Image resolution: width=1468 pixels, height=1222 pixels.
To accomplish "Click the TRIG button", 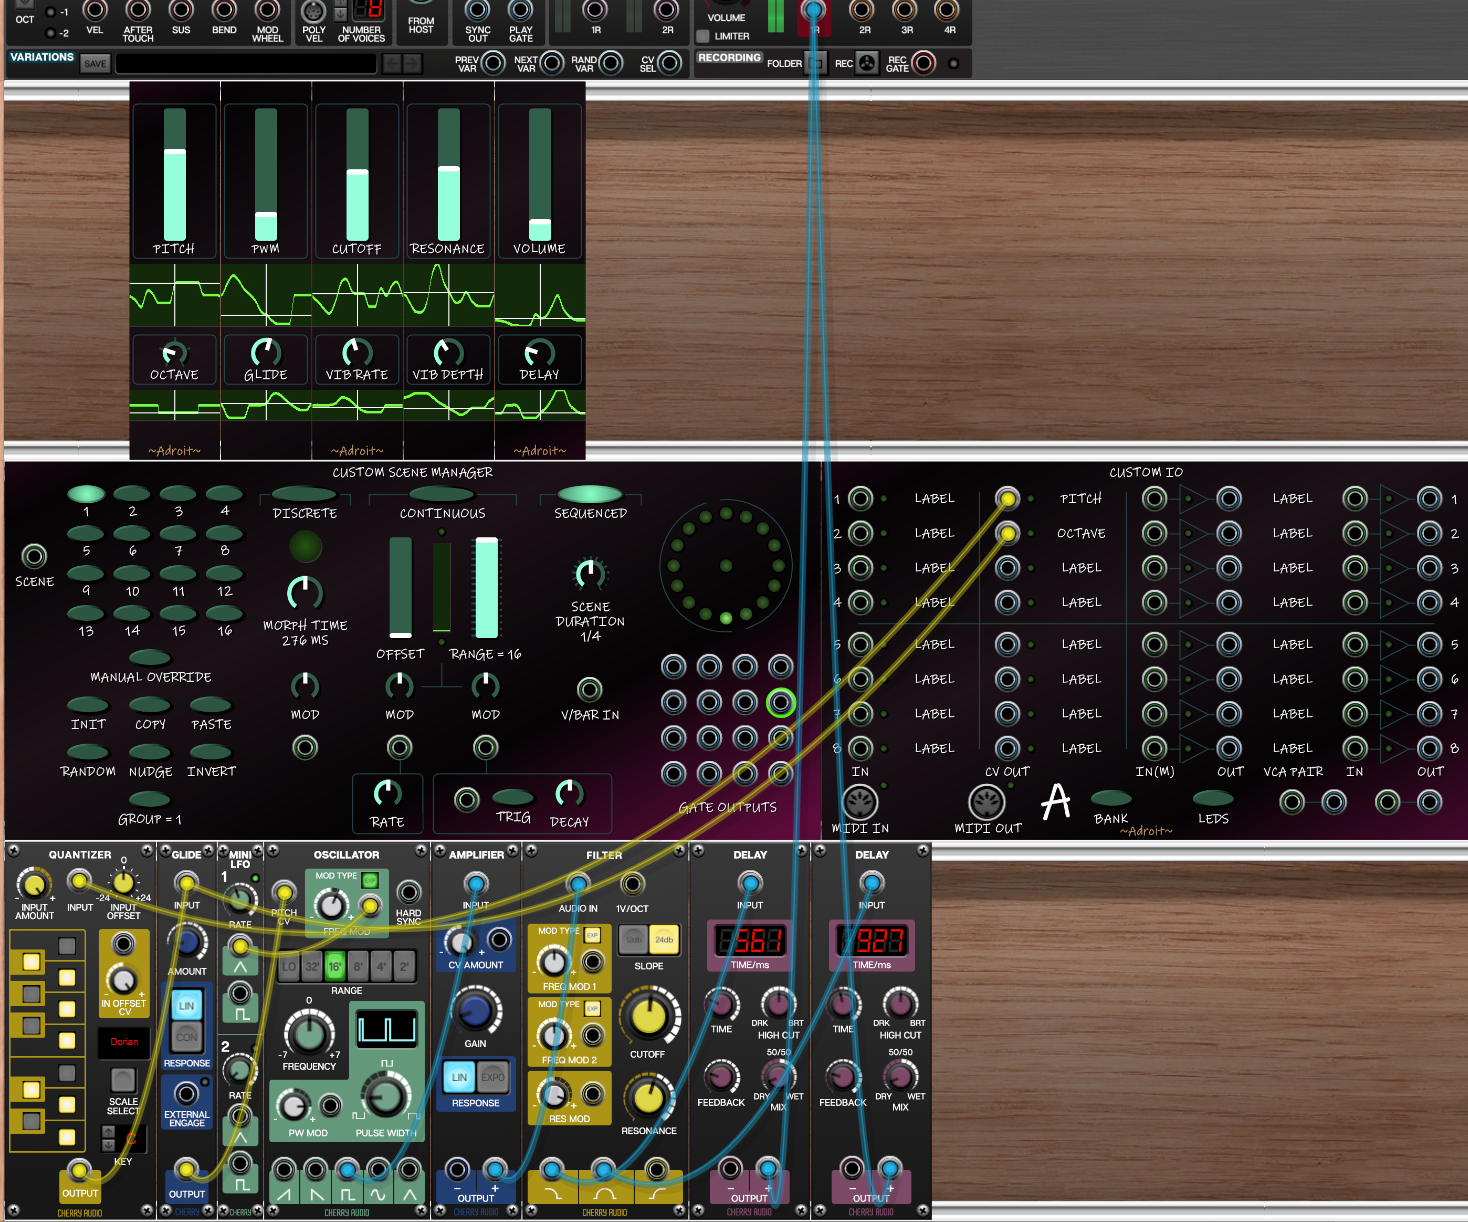I will click(513, 797).
